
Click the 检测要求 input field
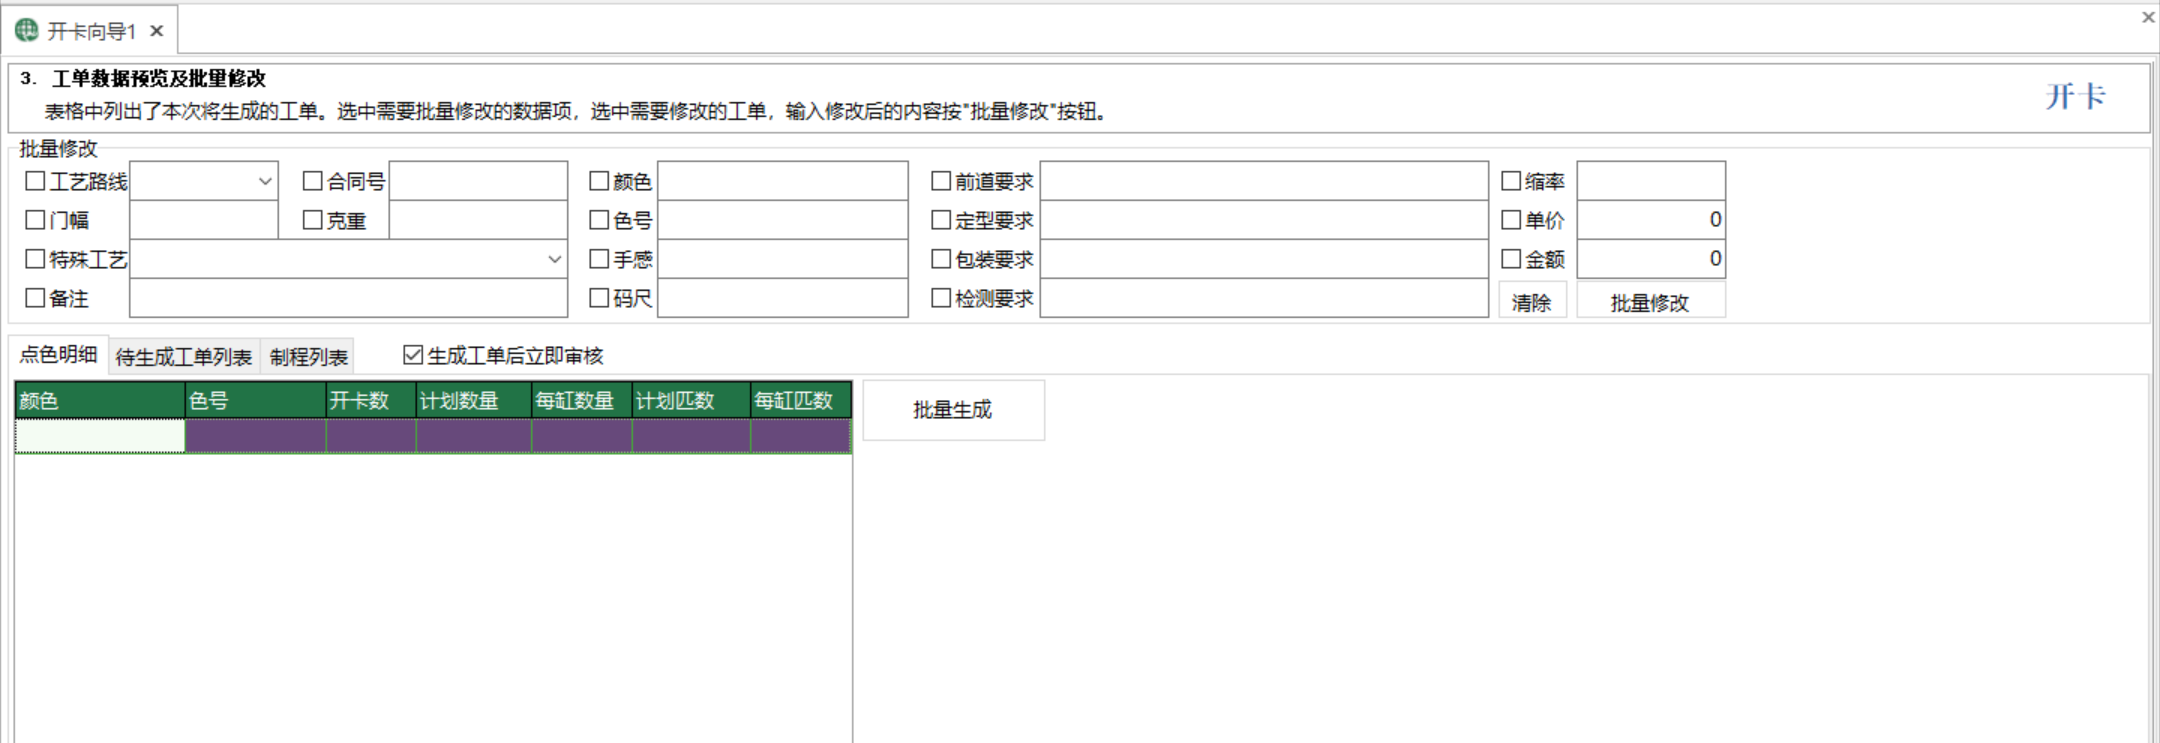pyautogui.click(x=1264, y=298)
